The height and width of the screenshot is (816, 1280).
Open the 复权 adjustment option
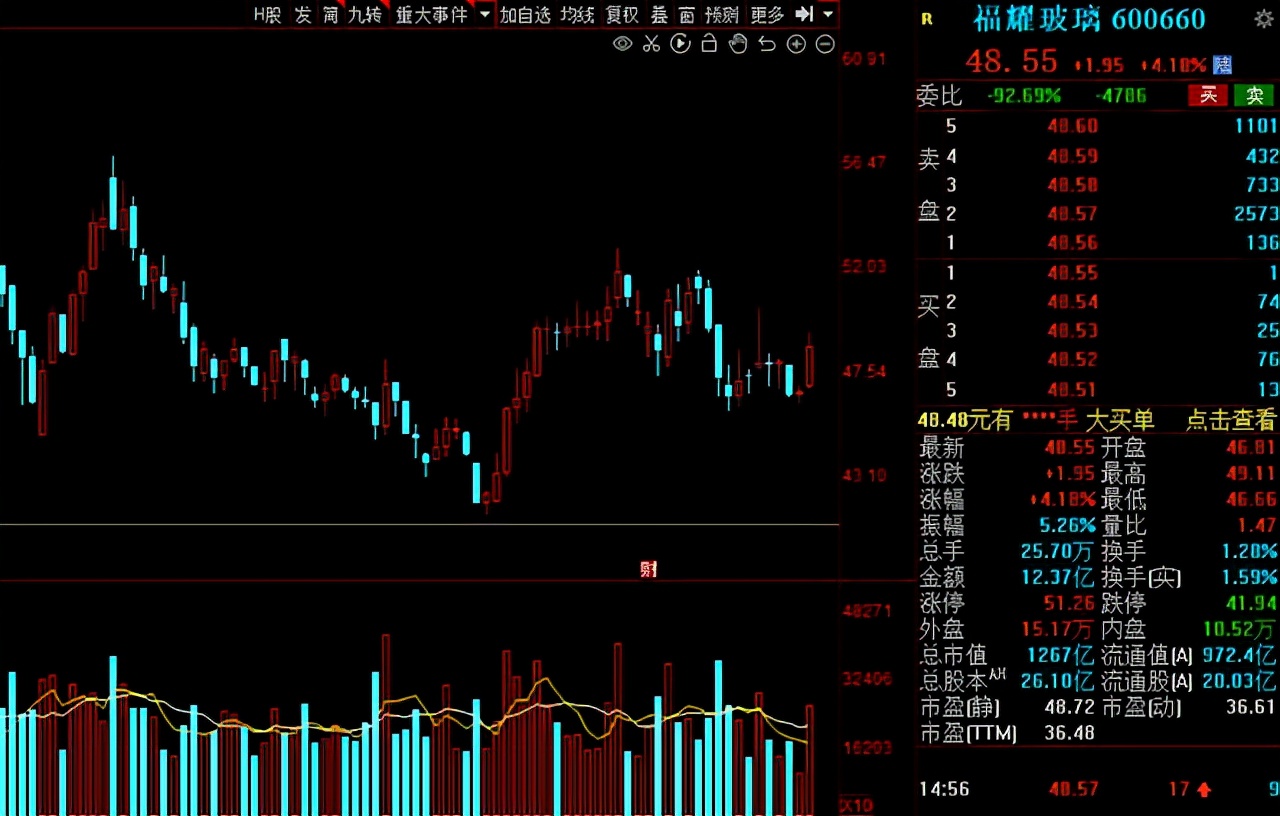pyautogui.click(x=622, y=14)
